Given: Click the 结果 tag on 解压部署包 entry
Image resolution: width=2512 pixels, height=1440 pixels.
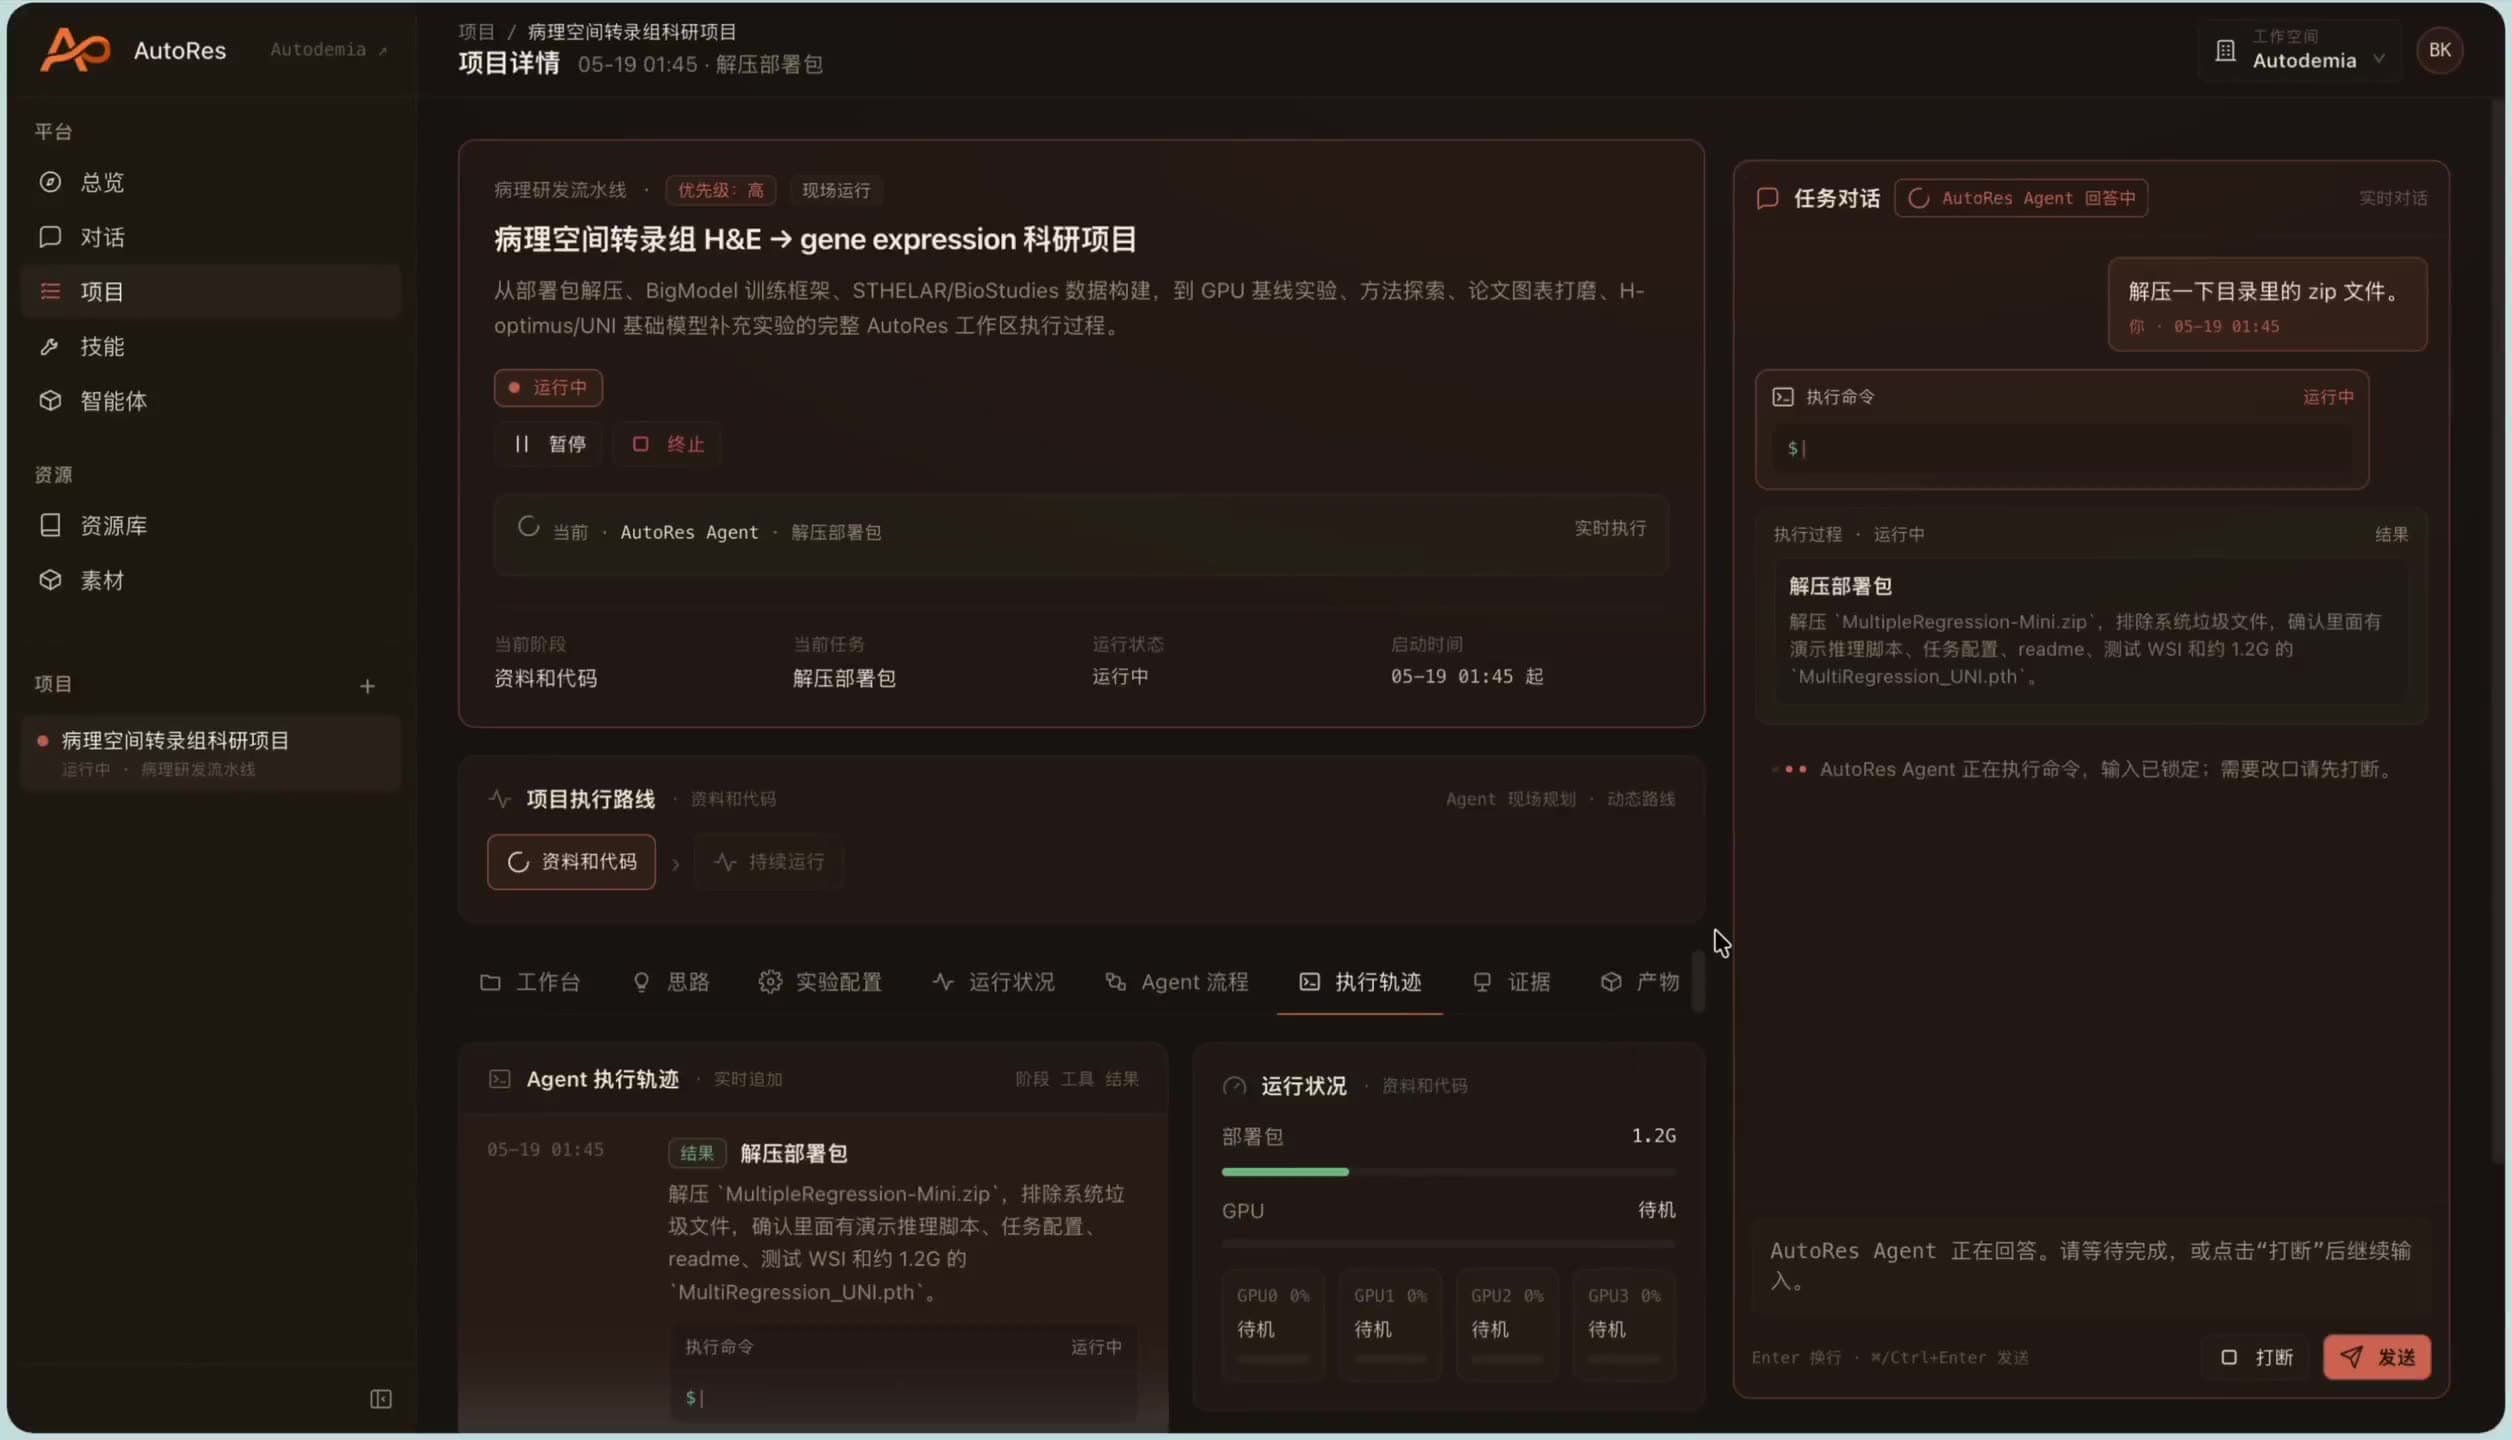Looking at the screenshot, I should [697, 1153].
